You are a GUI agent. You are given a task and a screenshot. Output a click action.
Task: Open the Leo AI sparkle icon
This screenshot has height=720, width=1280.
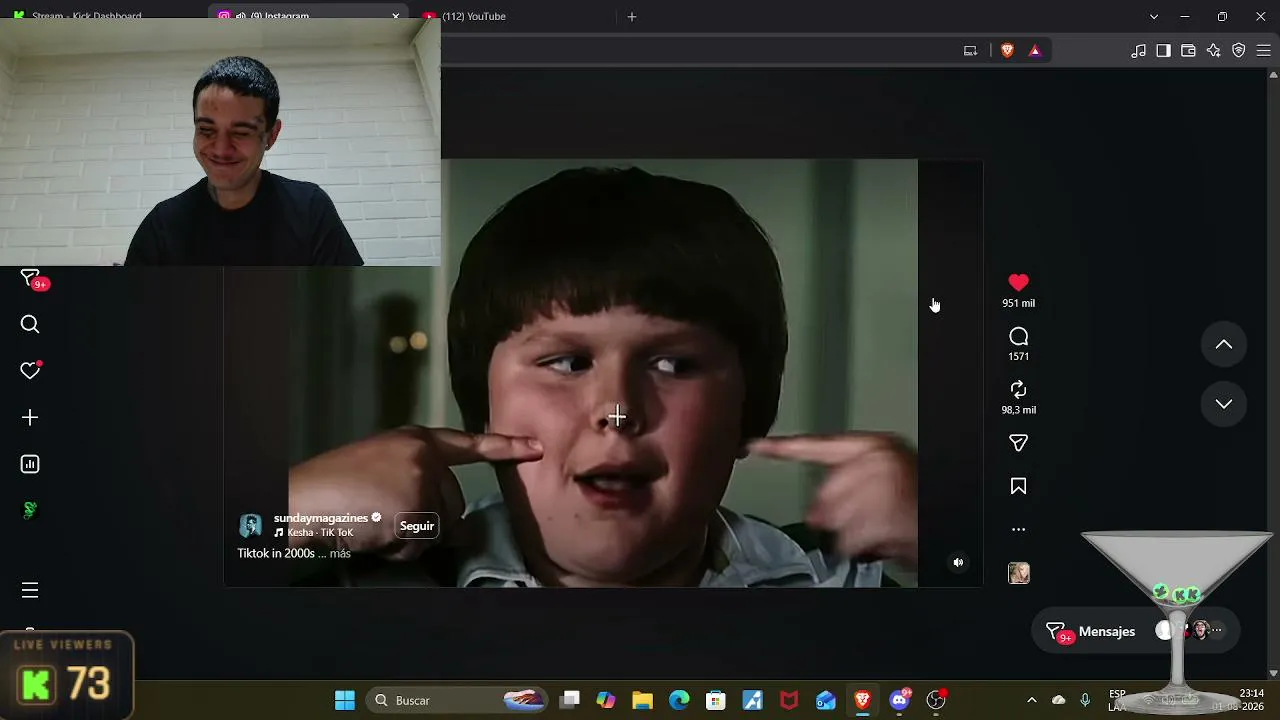(1213, 51)
